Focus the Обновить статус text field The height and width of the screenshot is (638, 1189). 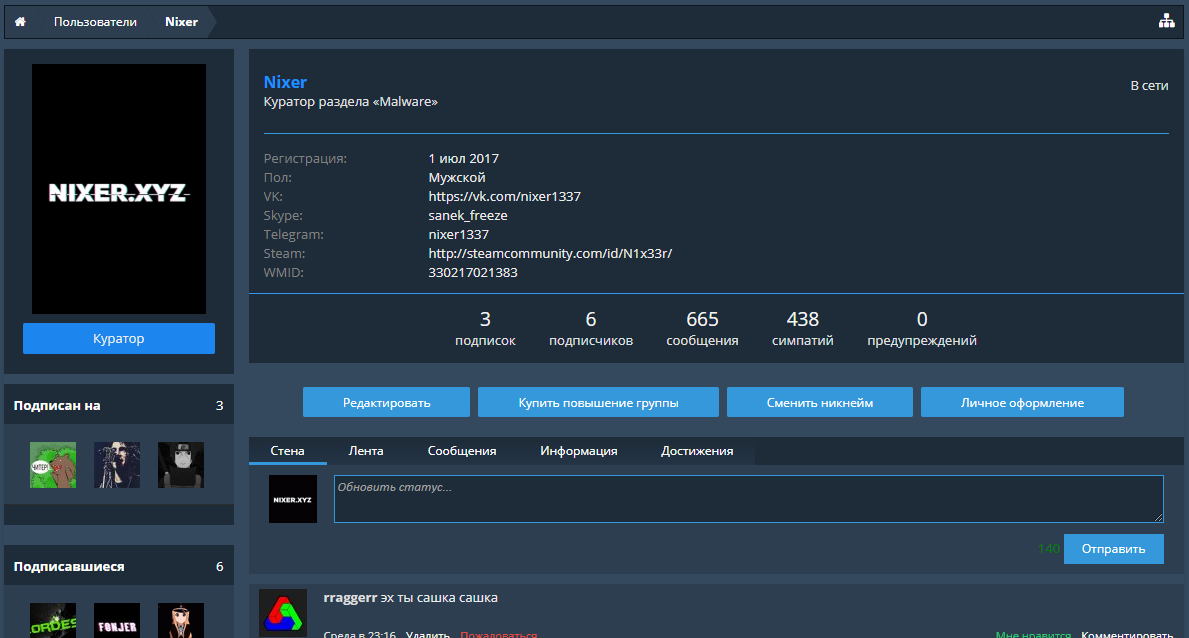coord(748,499)
